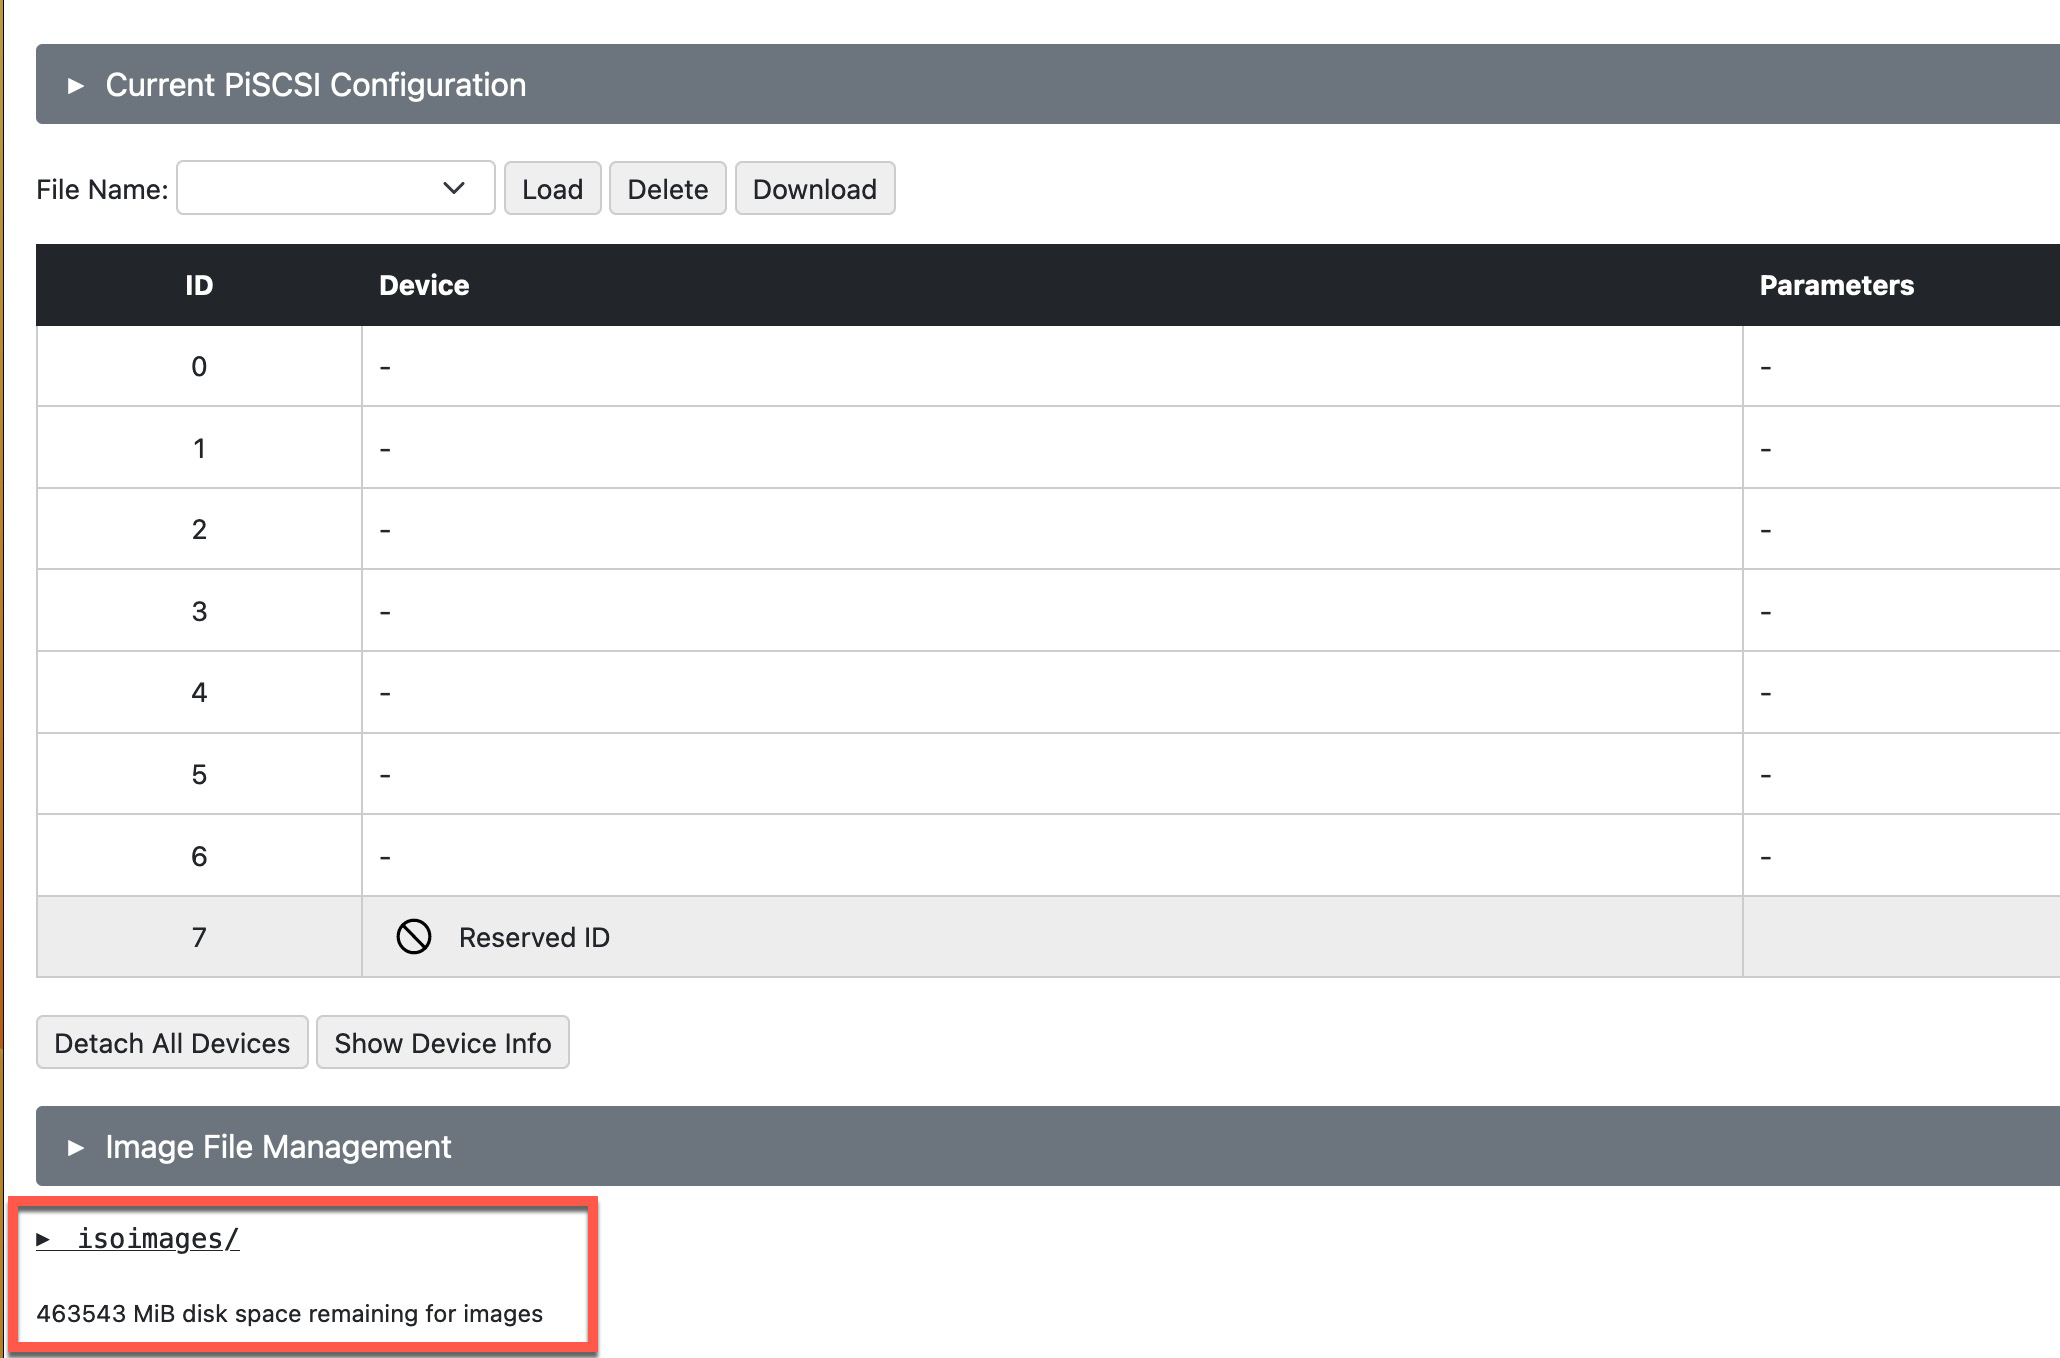Select ID 0 cell
Screen dimensions: 2060x1358
(199, 366)
